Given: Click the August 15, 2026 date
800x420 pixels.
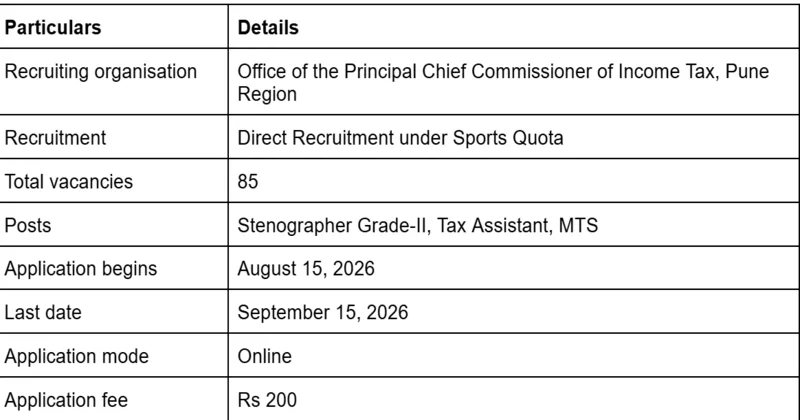Looking at the screenshot, I should (x=306, y=269).
